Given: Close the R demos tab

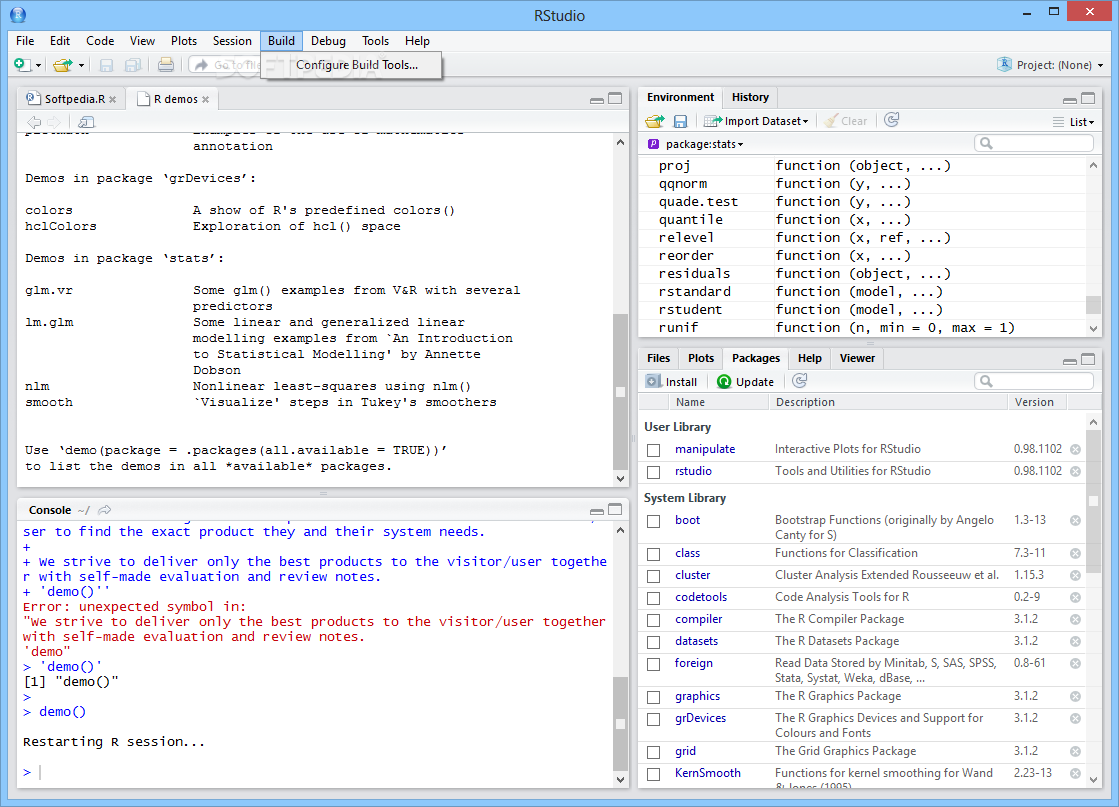Looking at the screenshot, I should tap(206, 100).
